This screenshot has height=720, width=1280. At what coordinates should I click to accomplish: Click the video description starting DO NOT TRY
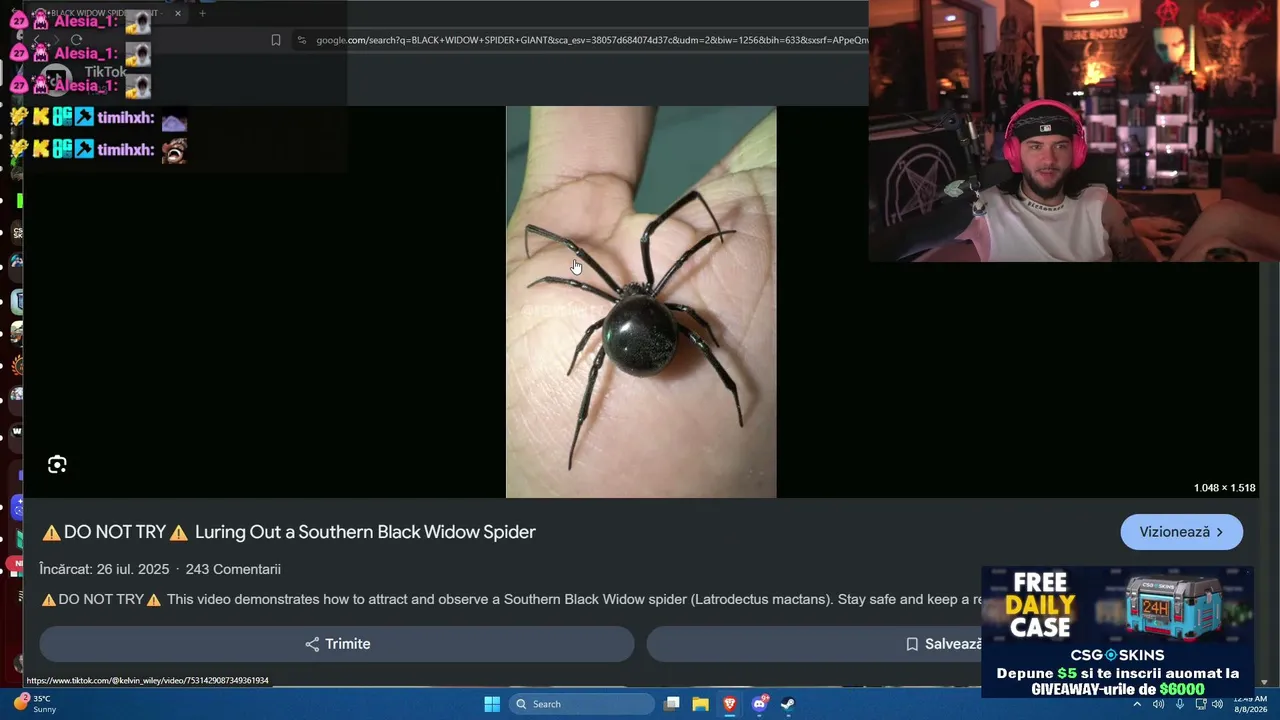(x=511, y=600)
